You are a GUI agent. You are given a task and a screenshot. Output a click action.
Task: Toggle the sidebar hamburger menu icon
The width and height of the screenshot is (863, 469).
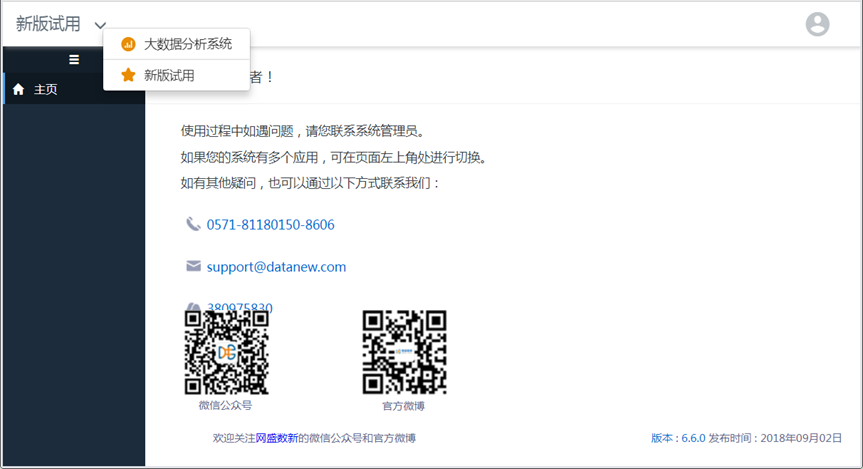coord(74,60)
